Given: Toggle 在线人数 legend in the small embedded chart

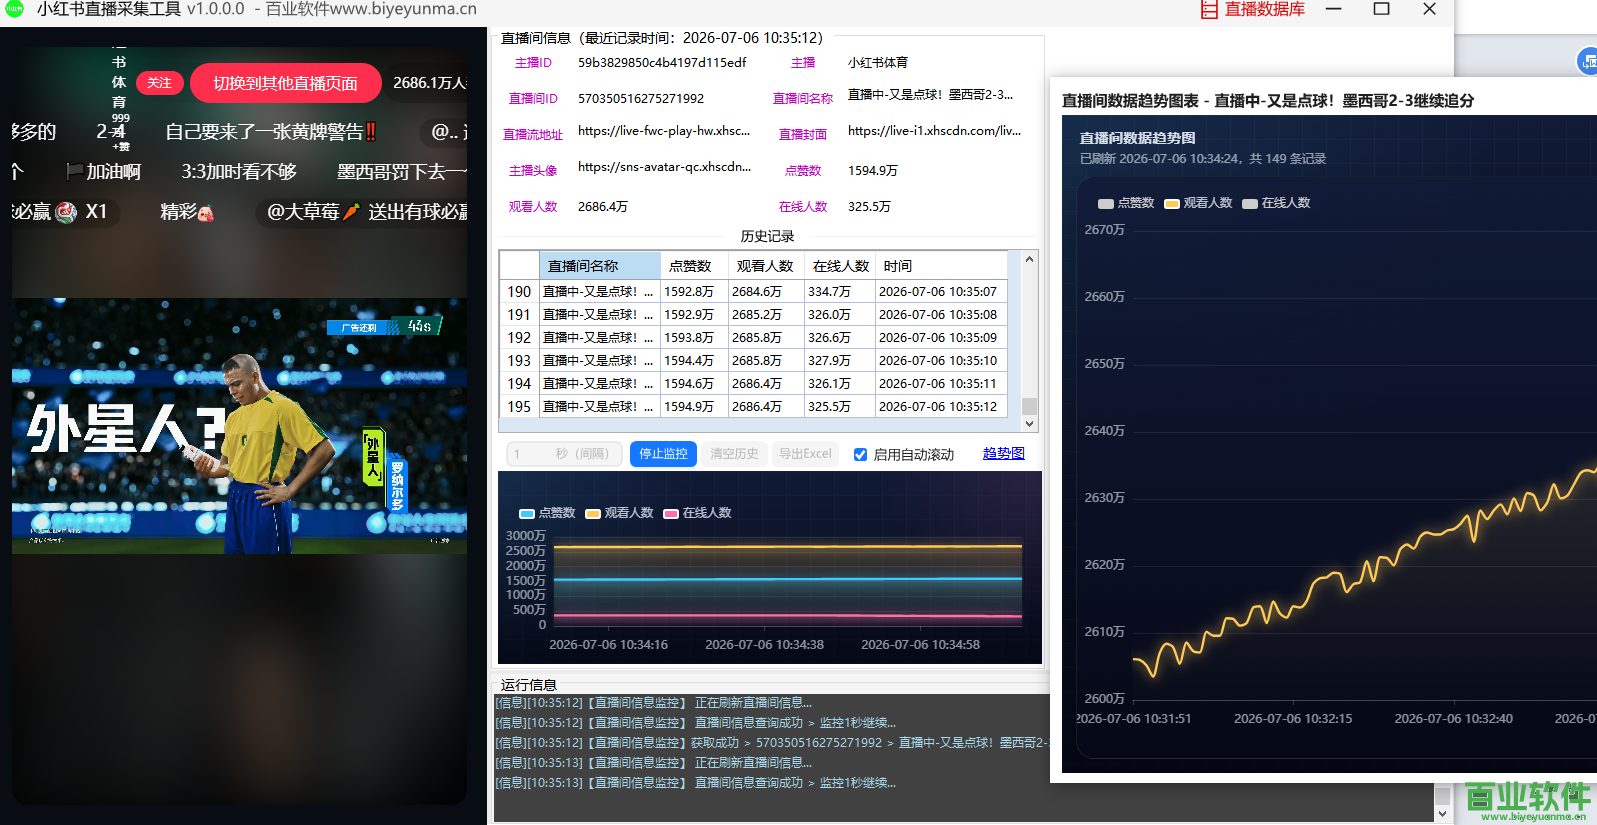Looking at the screenshot, I should pos(697,513).
